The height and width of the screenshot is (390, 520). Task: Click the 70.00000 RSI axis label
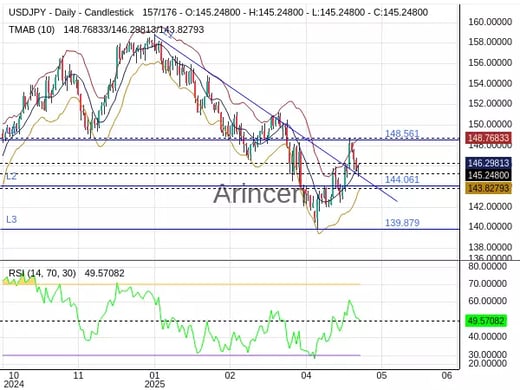click(x=487, y=284)
